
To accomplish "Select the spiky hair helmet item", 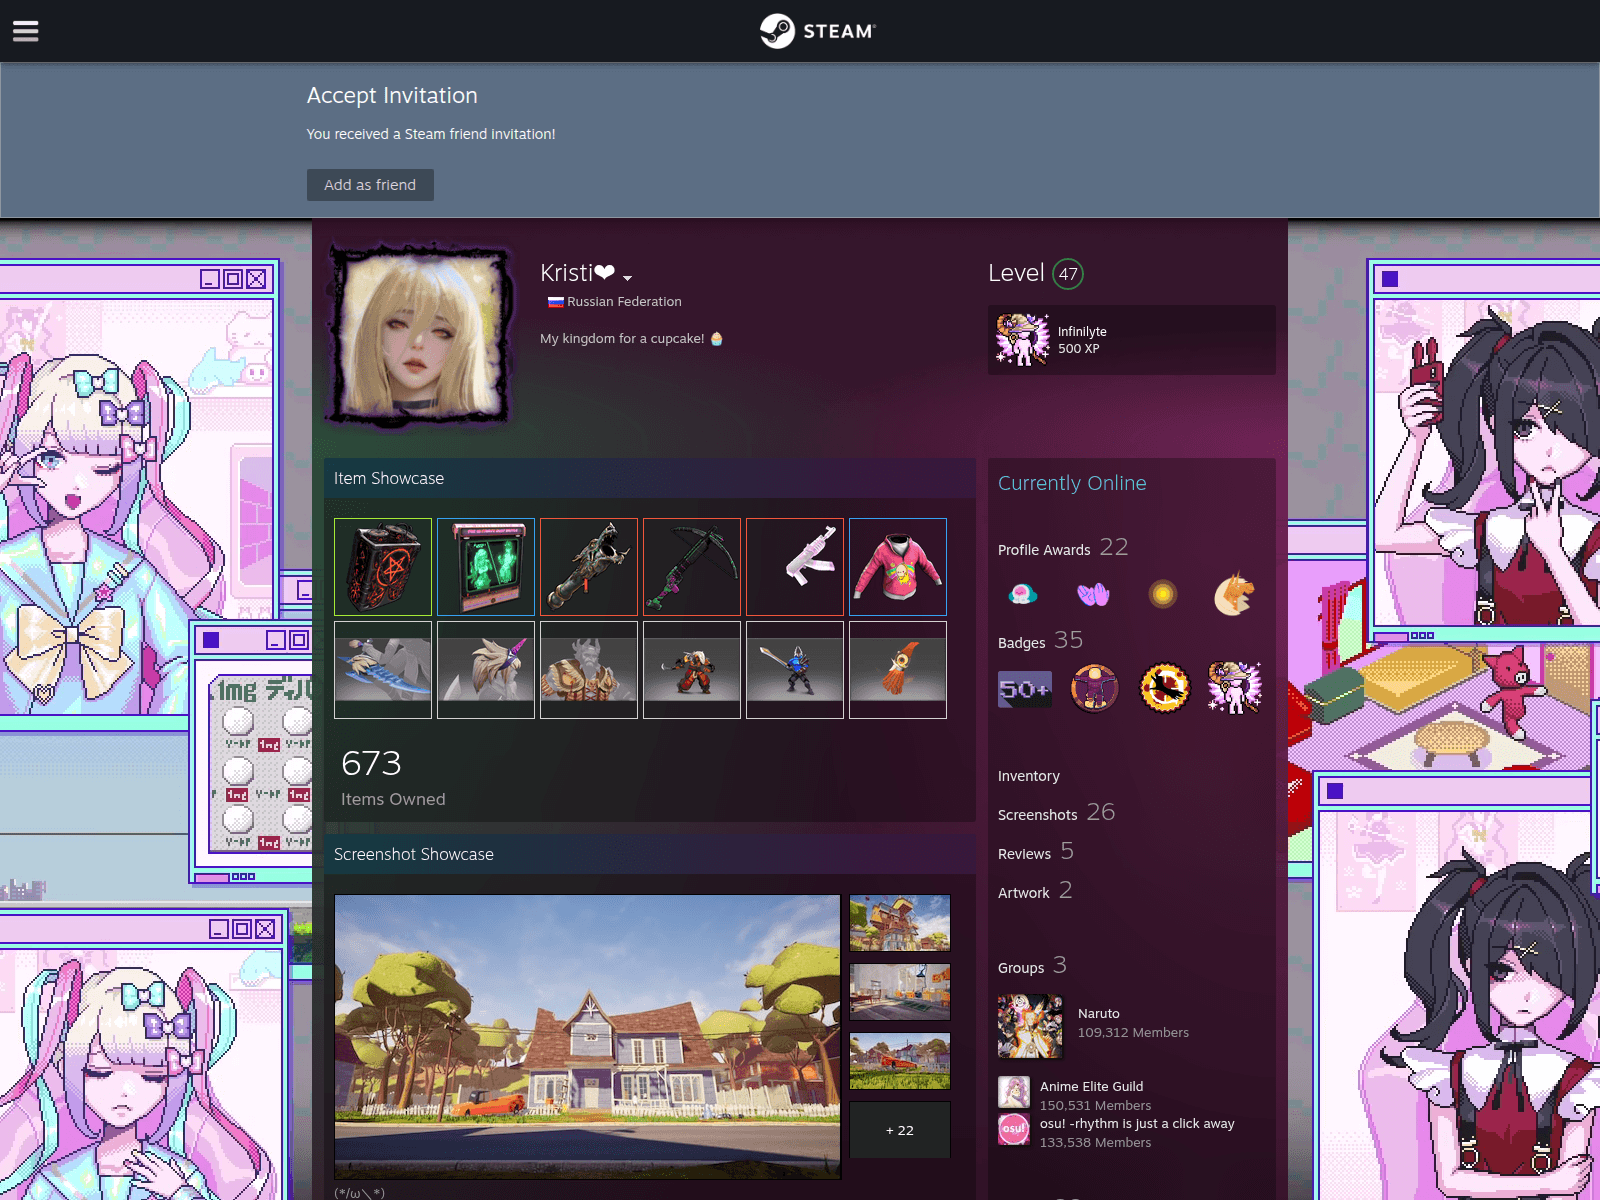I will pos(486,670).
